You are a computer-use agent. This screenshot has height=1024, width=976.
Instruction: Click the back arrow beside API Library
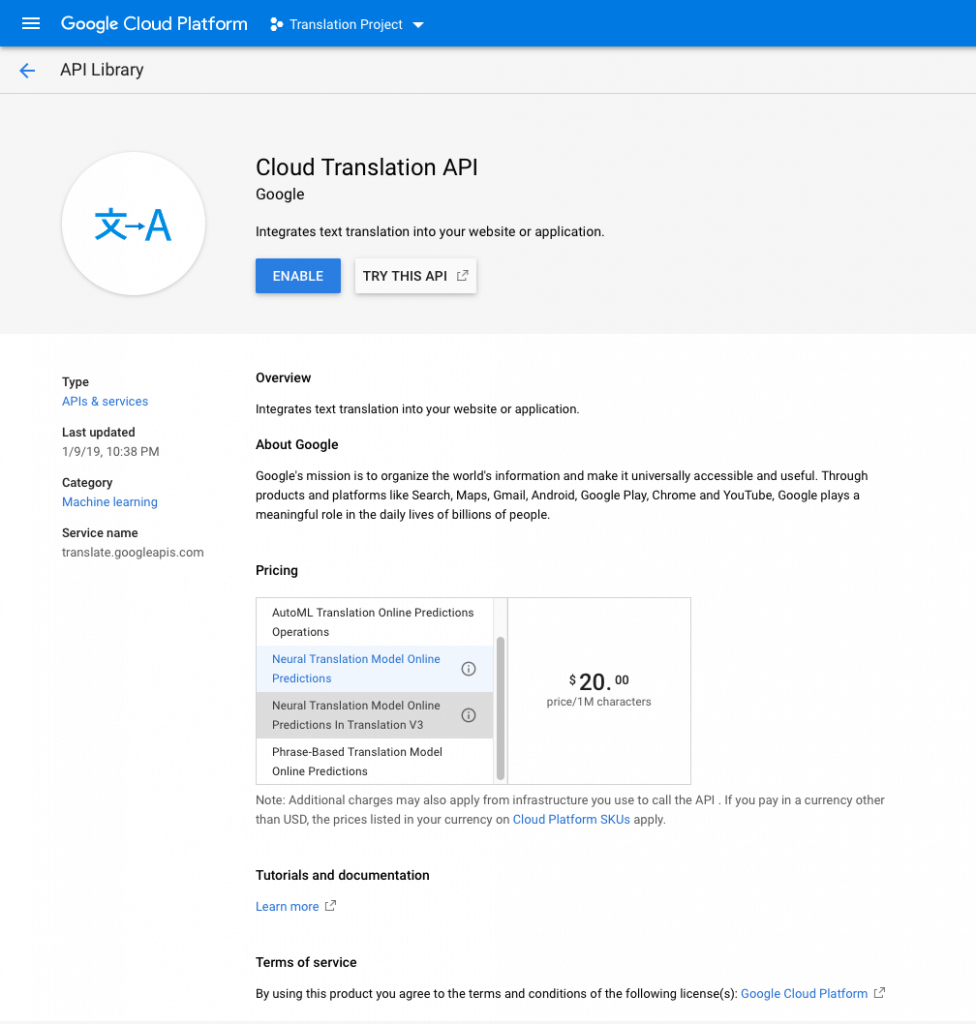pos(27,70)
